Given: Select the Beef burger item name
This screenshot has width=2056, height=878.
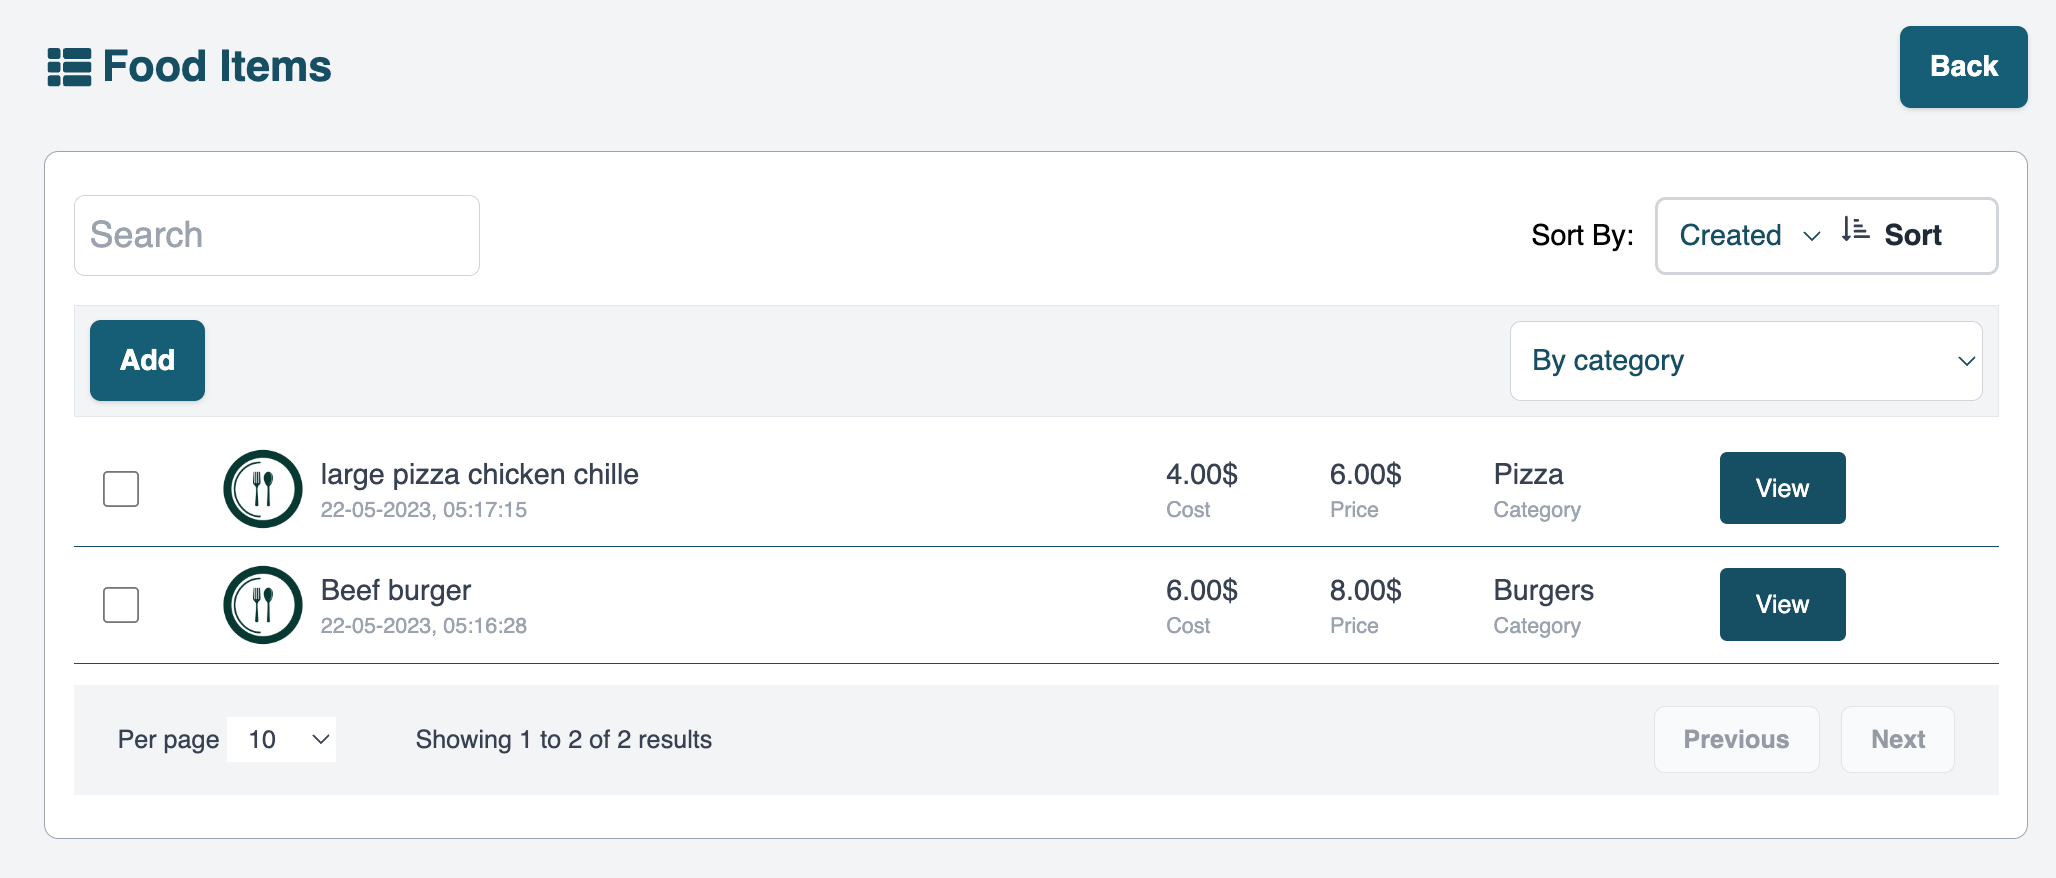Looking at the screenshot, I should pos(396,591).
